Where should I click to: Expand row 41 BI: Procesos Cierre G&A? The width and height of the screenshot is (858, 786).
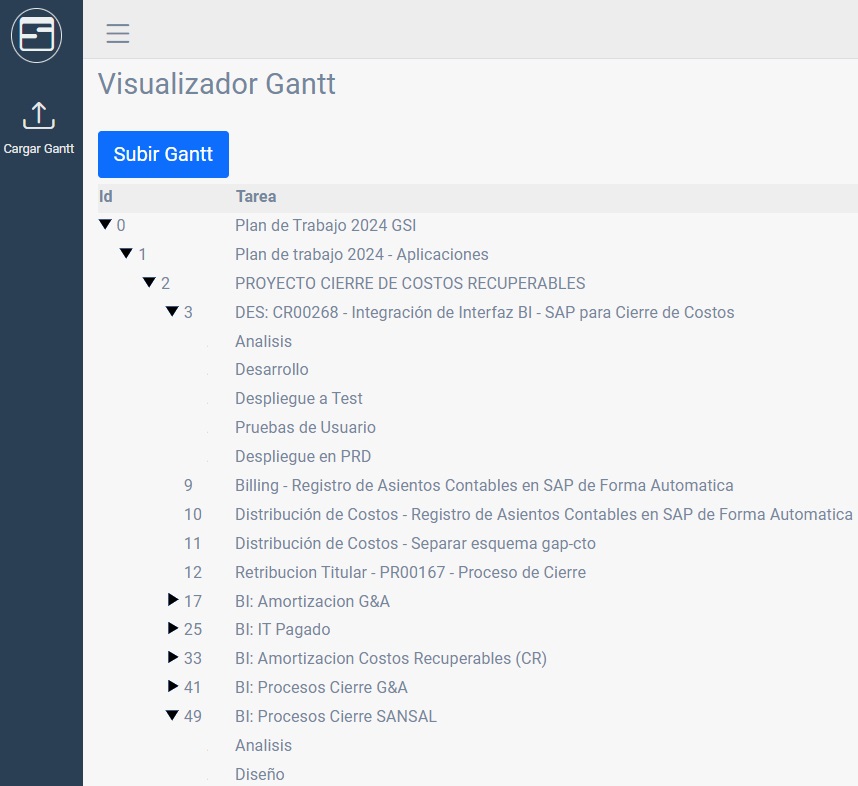(x=172, y=688)
